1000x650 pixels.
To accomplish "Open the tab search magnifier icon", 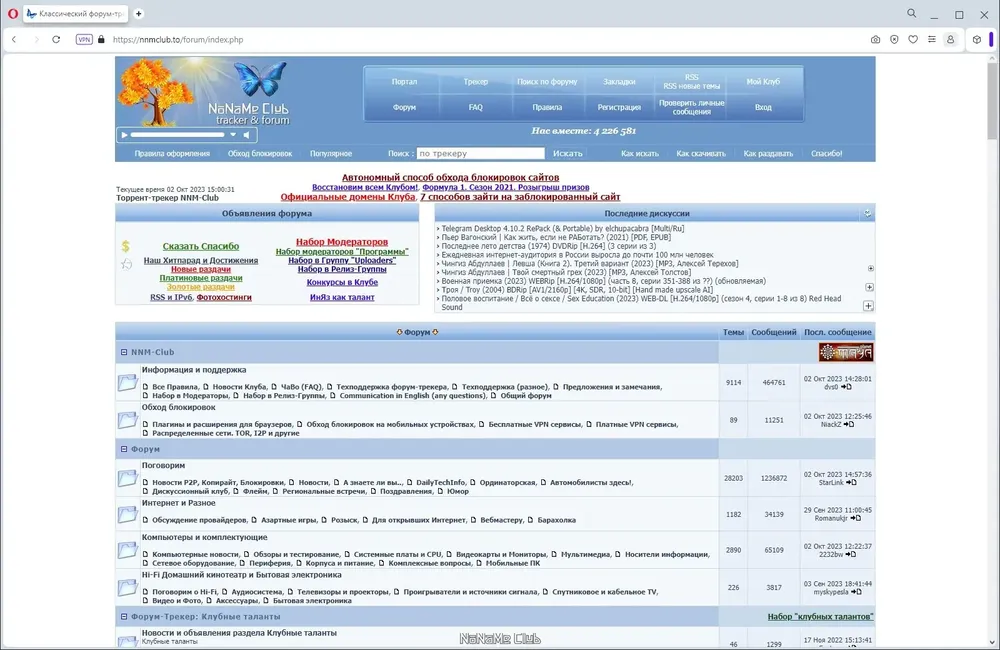I will click(x=912, y=13).
